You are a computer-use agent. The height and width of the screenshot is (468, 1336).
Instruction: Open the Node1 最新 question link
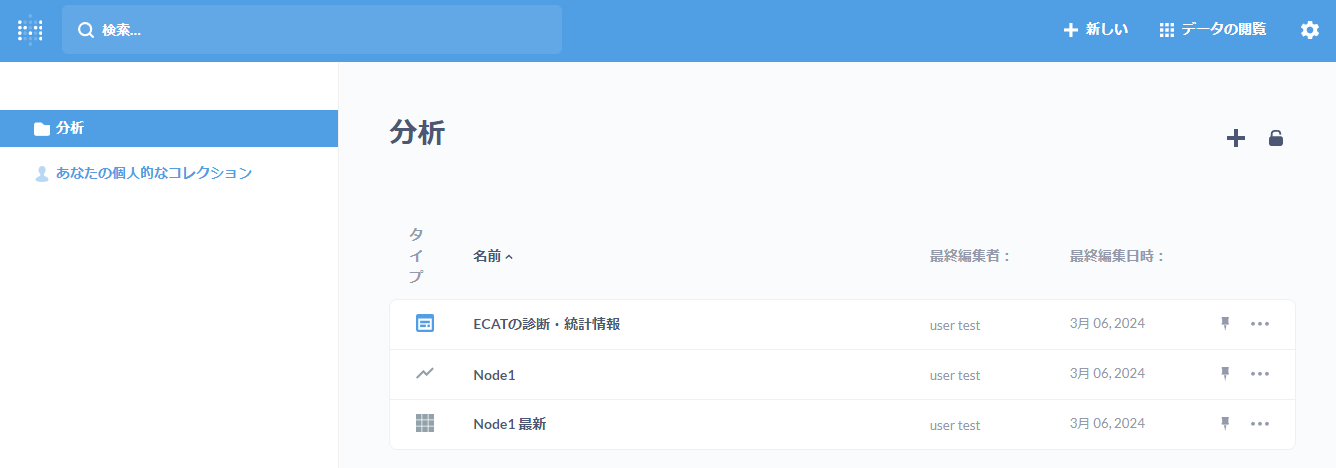pyautogui.click(x=509, y=424)
